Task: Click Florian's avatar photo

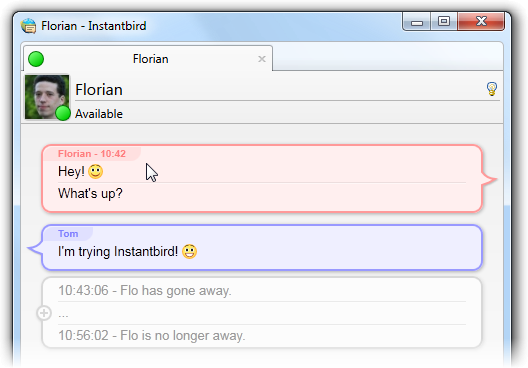Action: click(x=47, y=97)
